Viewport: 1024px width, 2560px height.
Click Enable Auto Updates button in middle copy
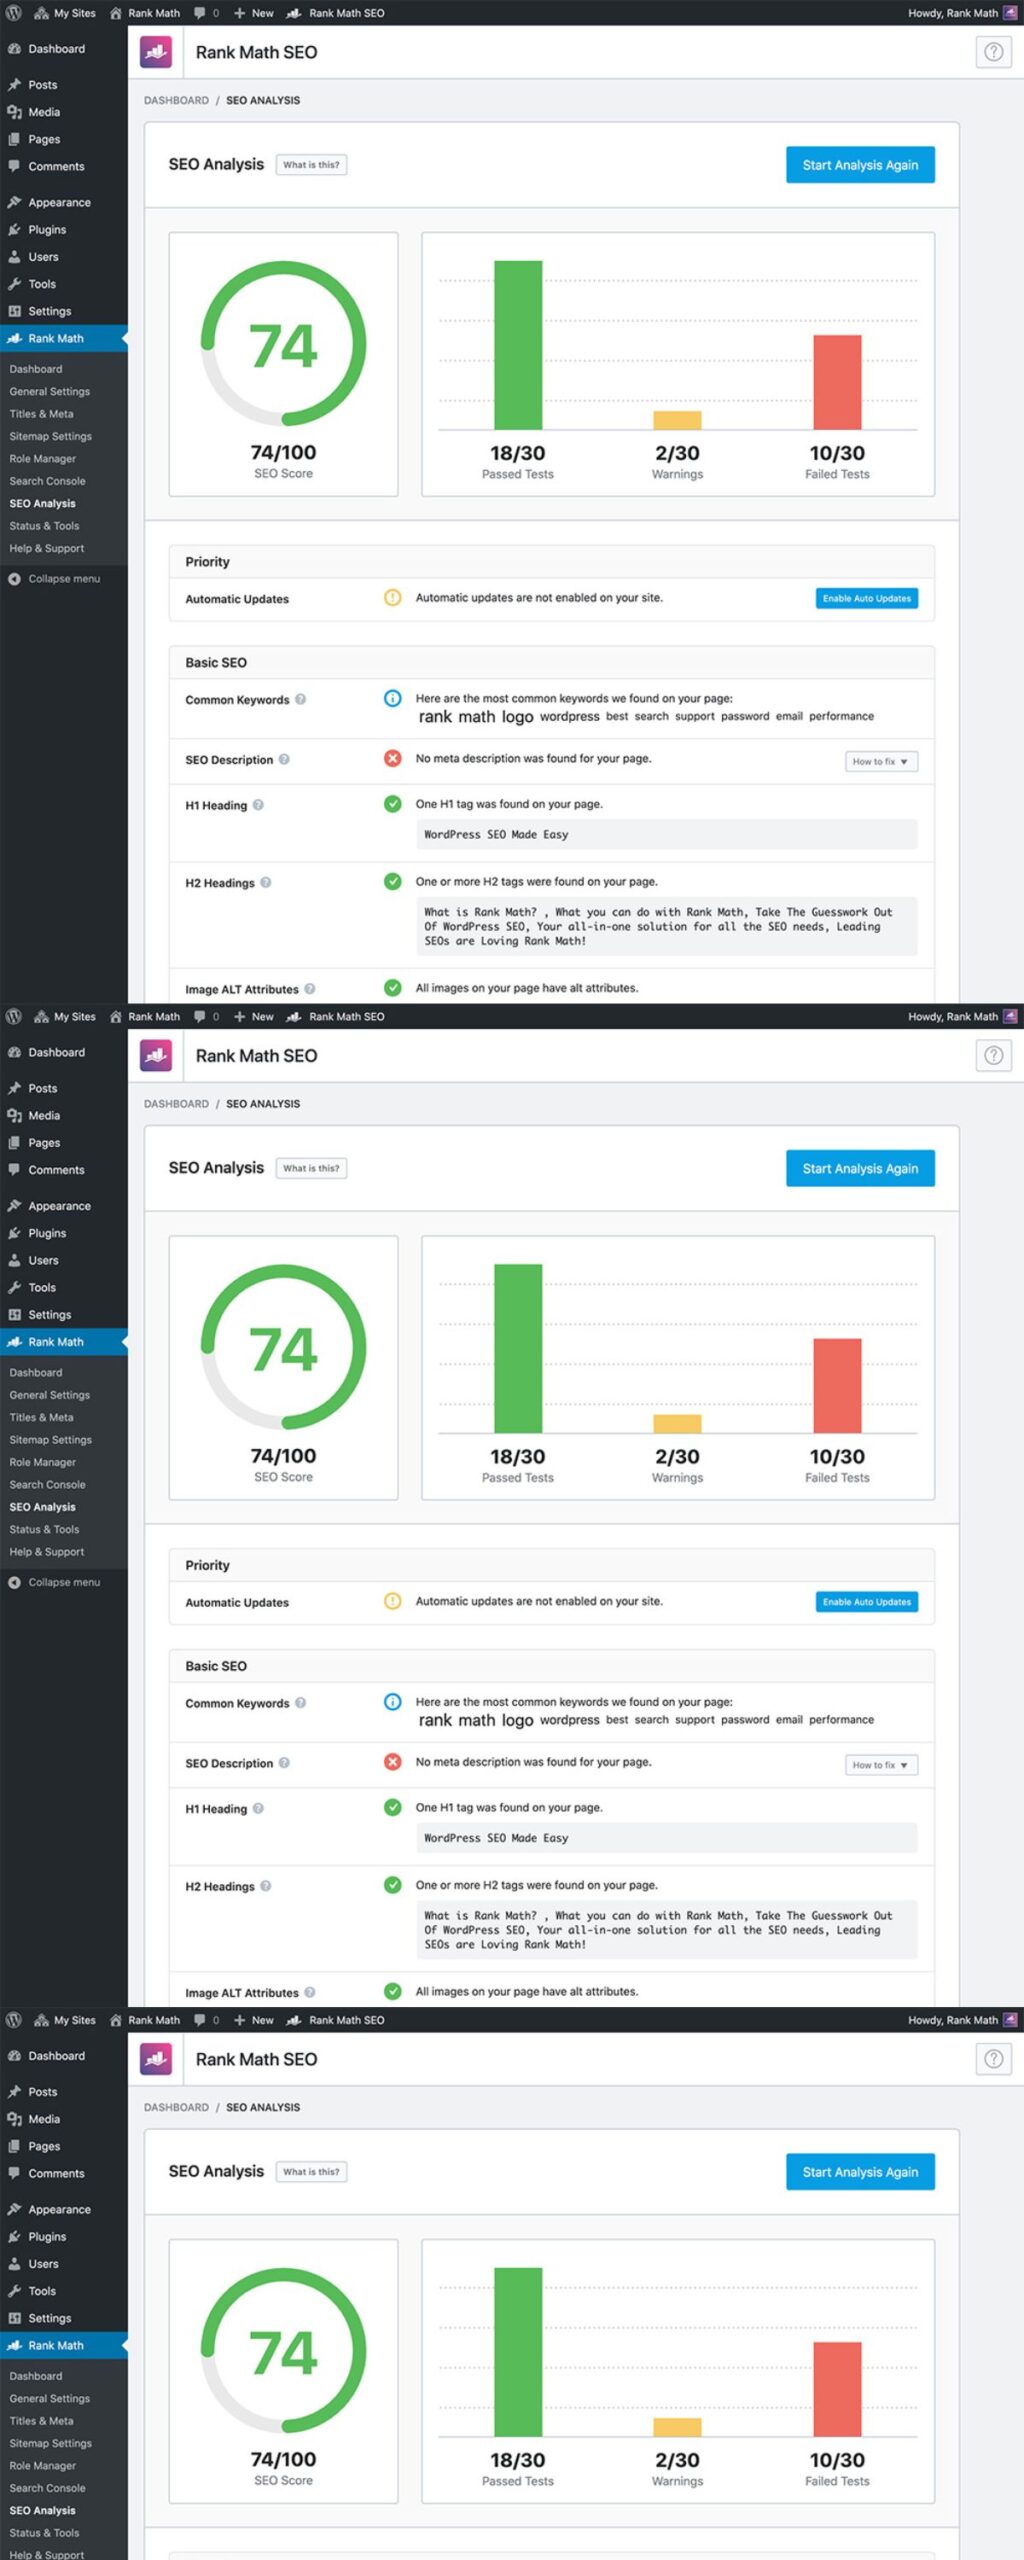[x=867, y=1603]
